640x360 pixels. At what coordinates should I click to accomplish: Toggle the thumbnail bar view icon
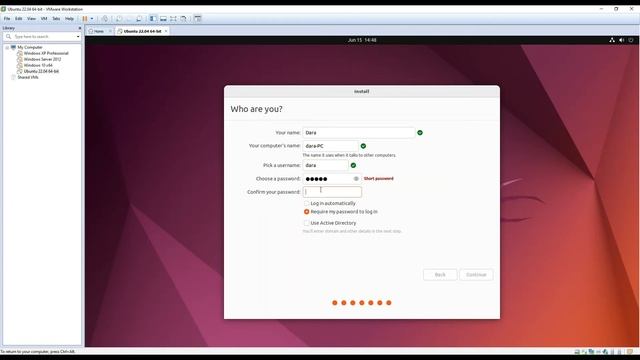(163, 19)
